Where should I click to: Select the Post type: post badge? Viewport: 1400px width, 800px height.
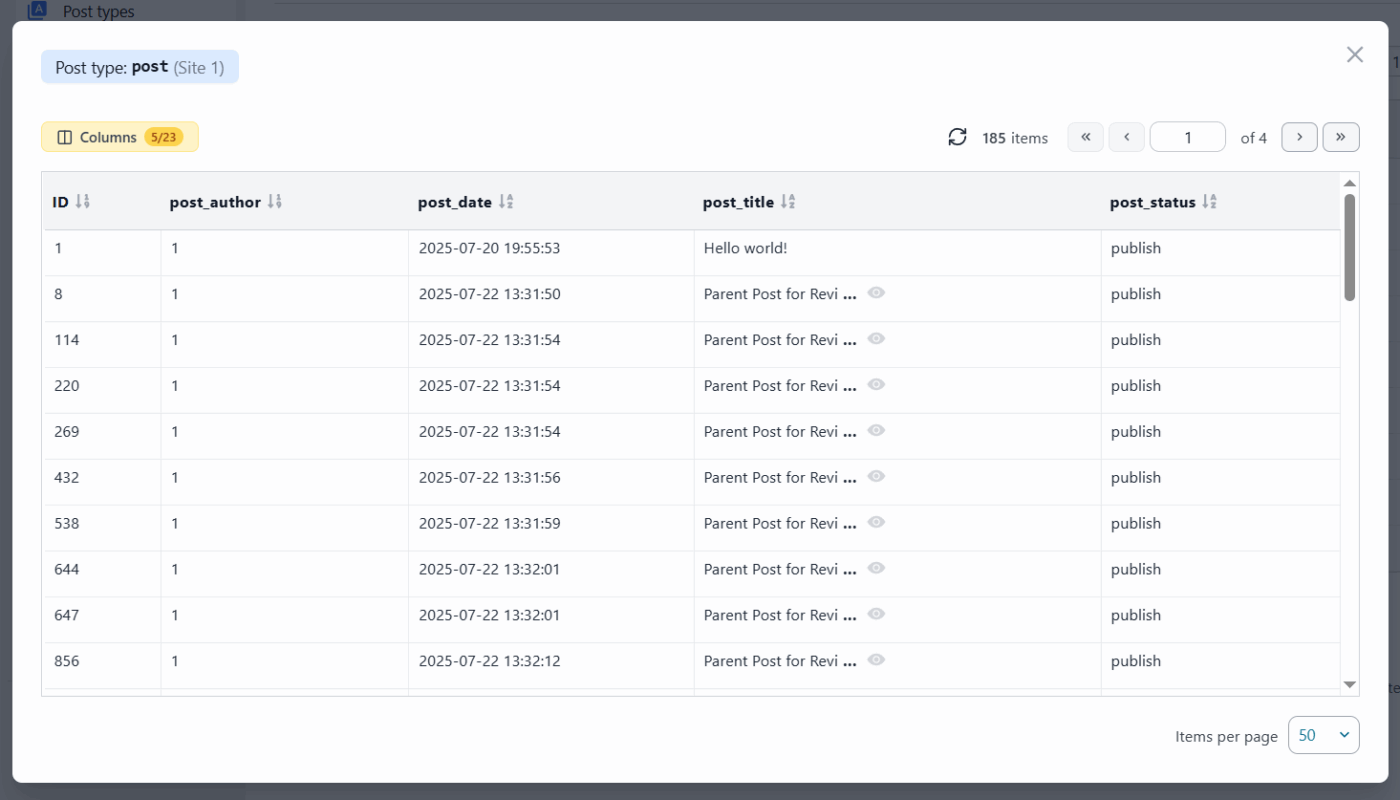point(139,66)
